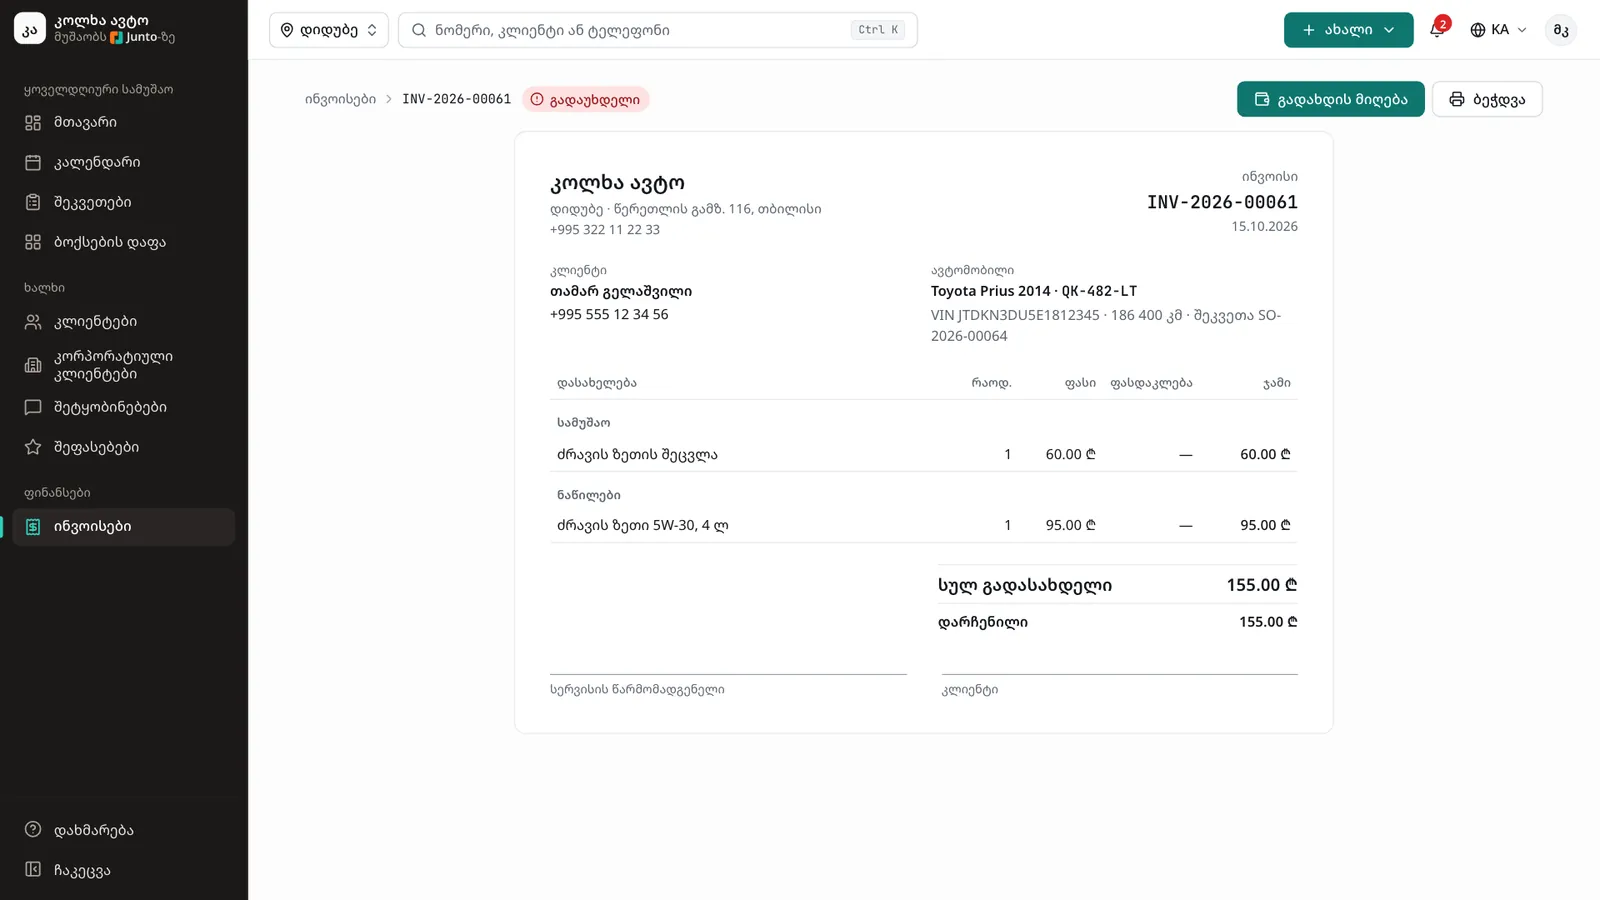
Task: Select row ძრავის ზეთი 5W-30, 4 ლ
Action: [923, 525]
